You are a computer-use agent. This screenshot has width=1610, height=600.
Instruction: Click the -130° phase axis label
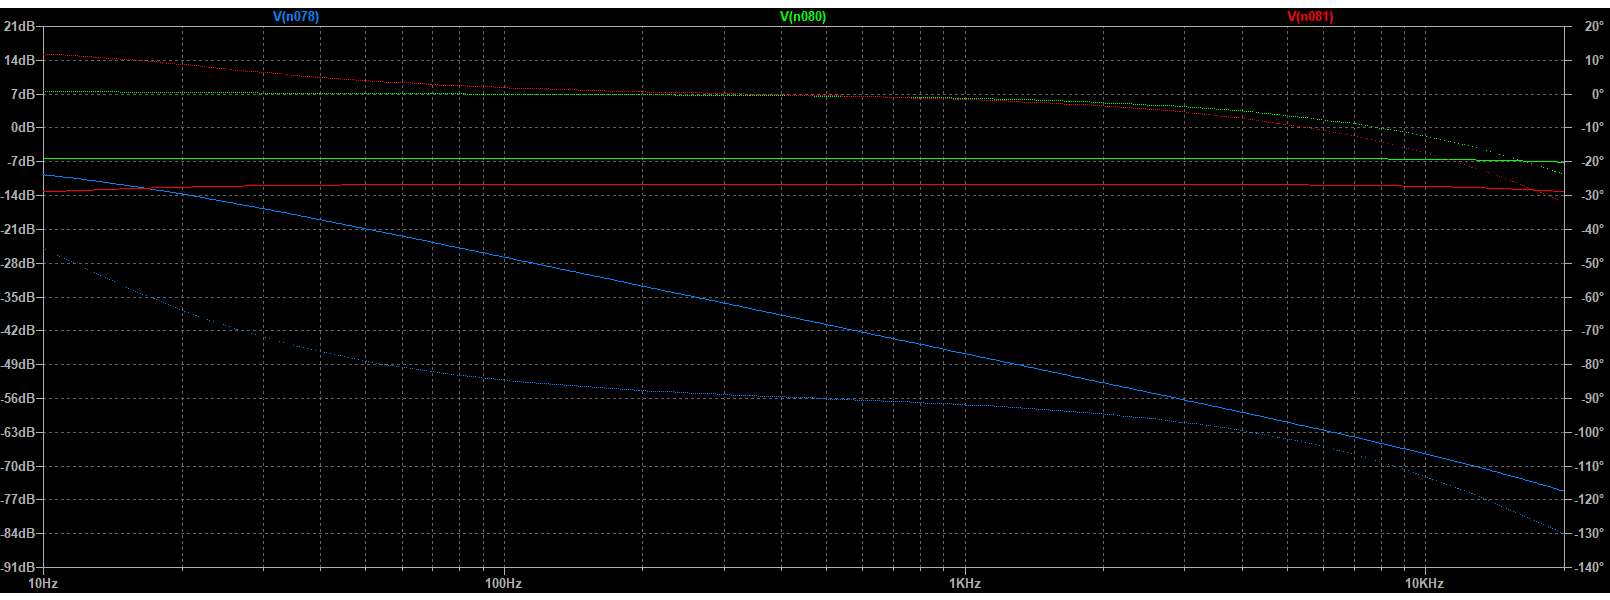(1589, 534)
